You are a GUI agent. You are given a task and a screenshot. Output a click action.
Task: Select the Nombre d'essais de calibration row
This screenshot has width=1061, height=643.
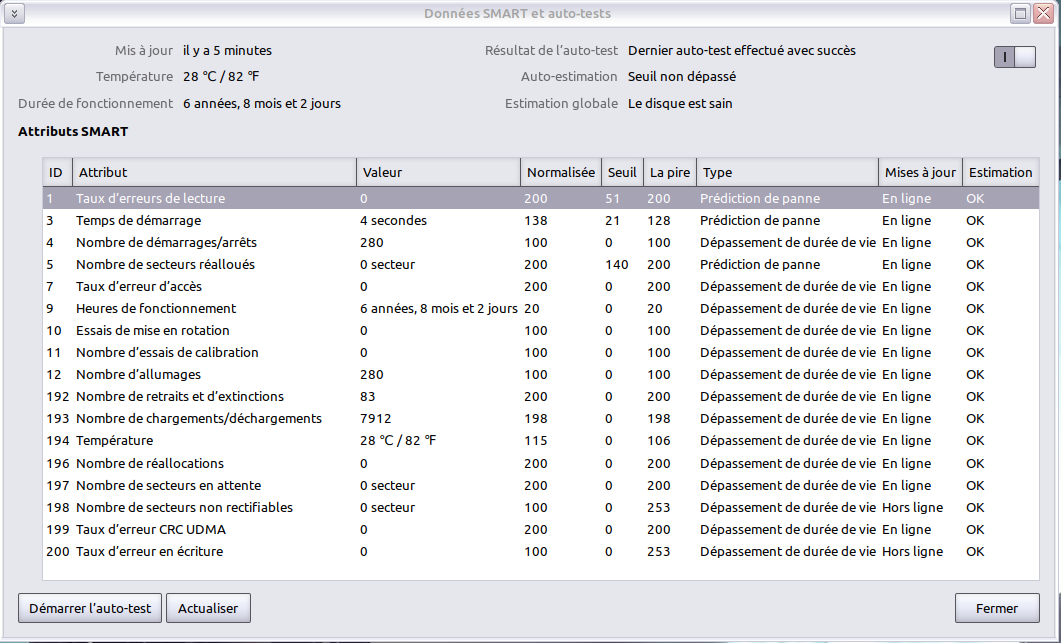click(541, 353)
